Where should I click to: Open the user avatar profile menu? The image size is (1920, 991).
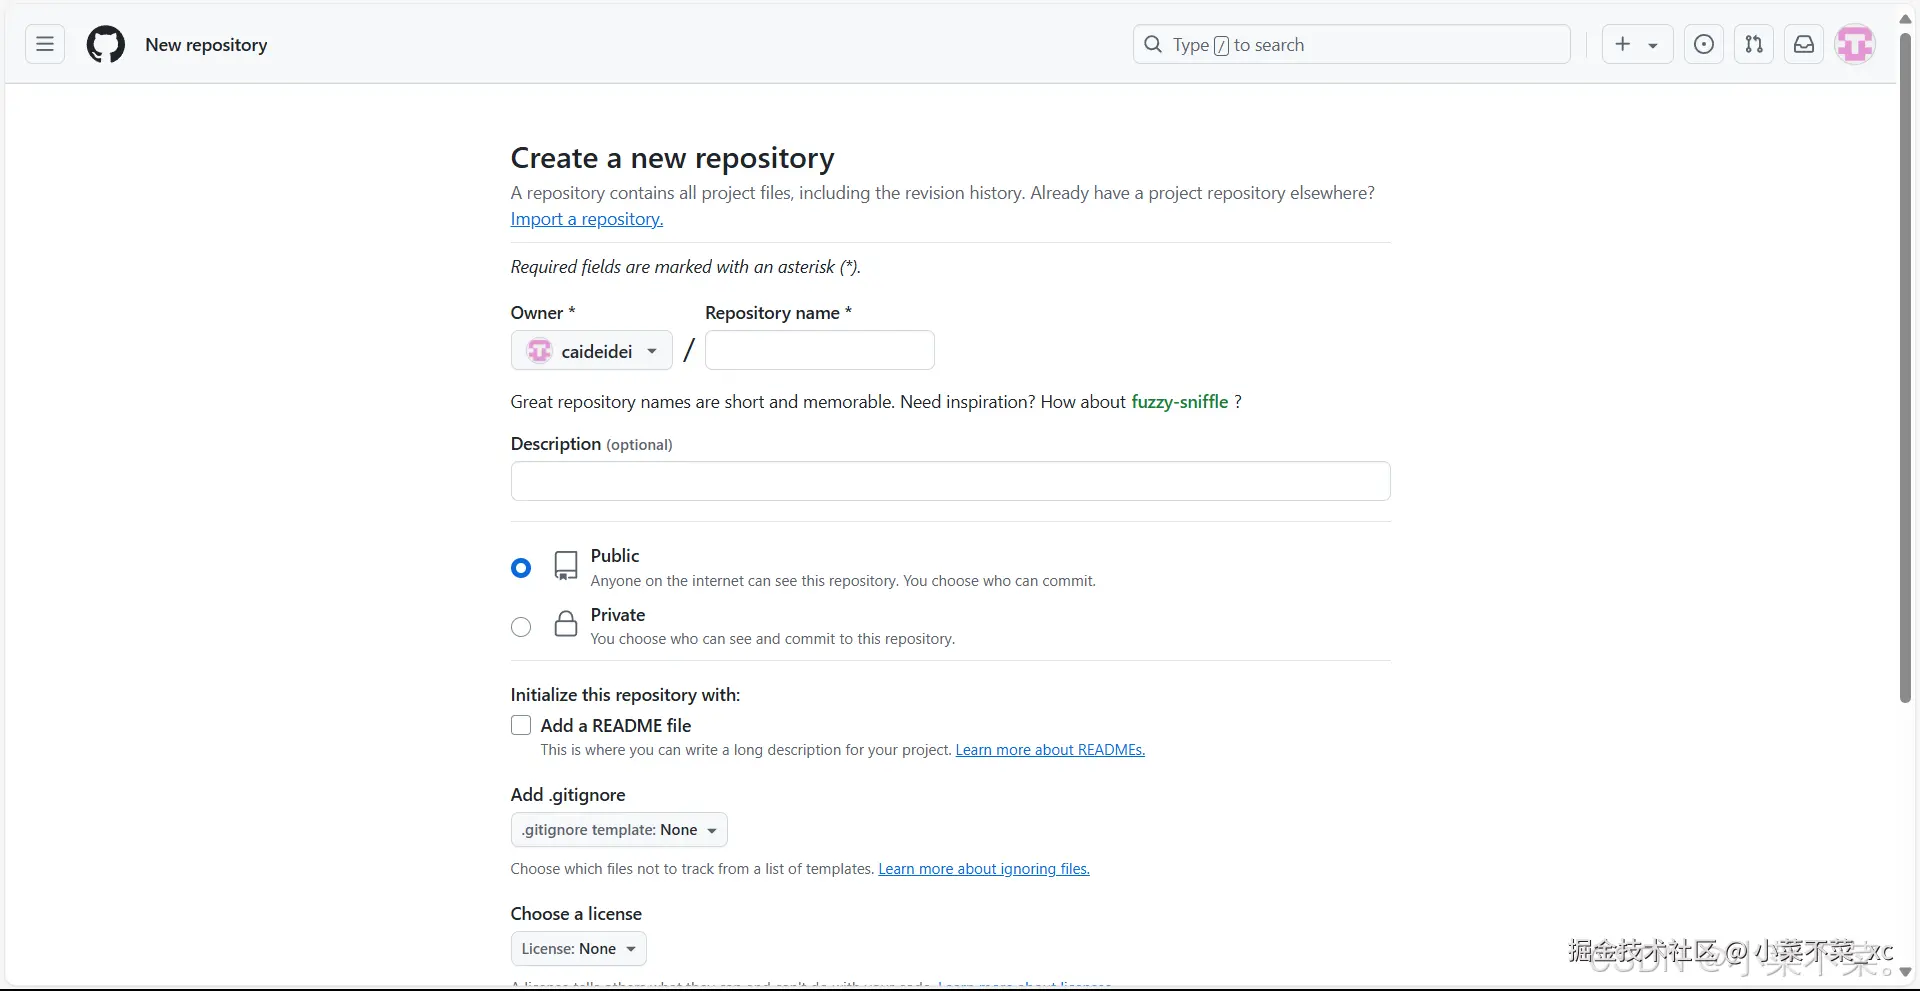click(1855, 44)
